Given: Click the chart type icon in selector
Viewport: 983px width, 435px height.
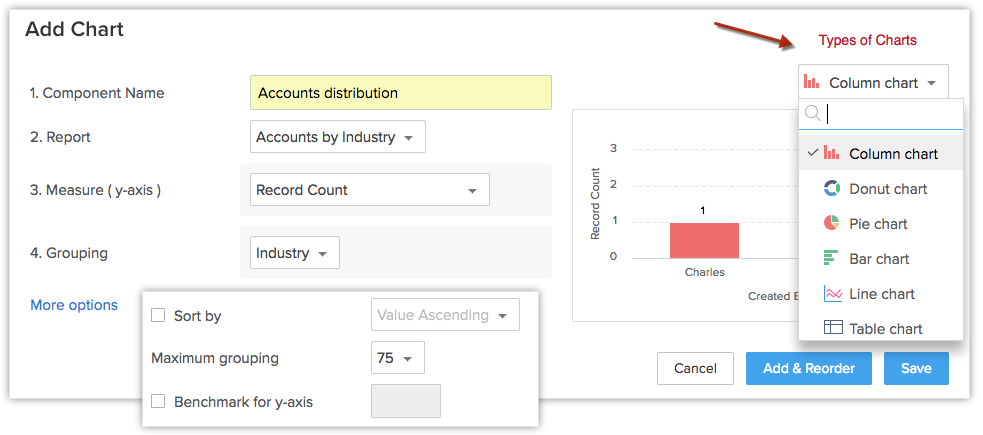Looking at the screenshot, I should (812, 83).
